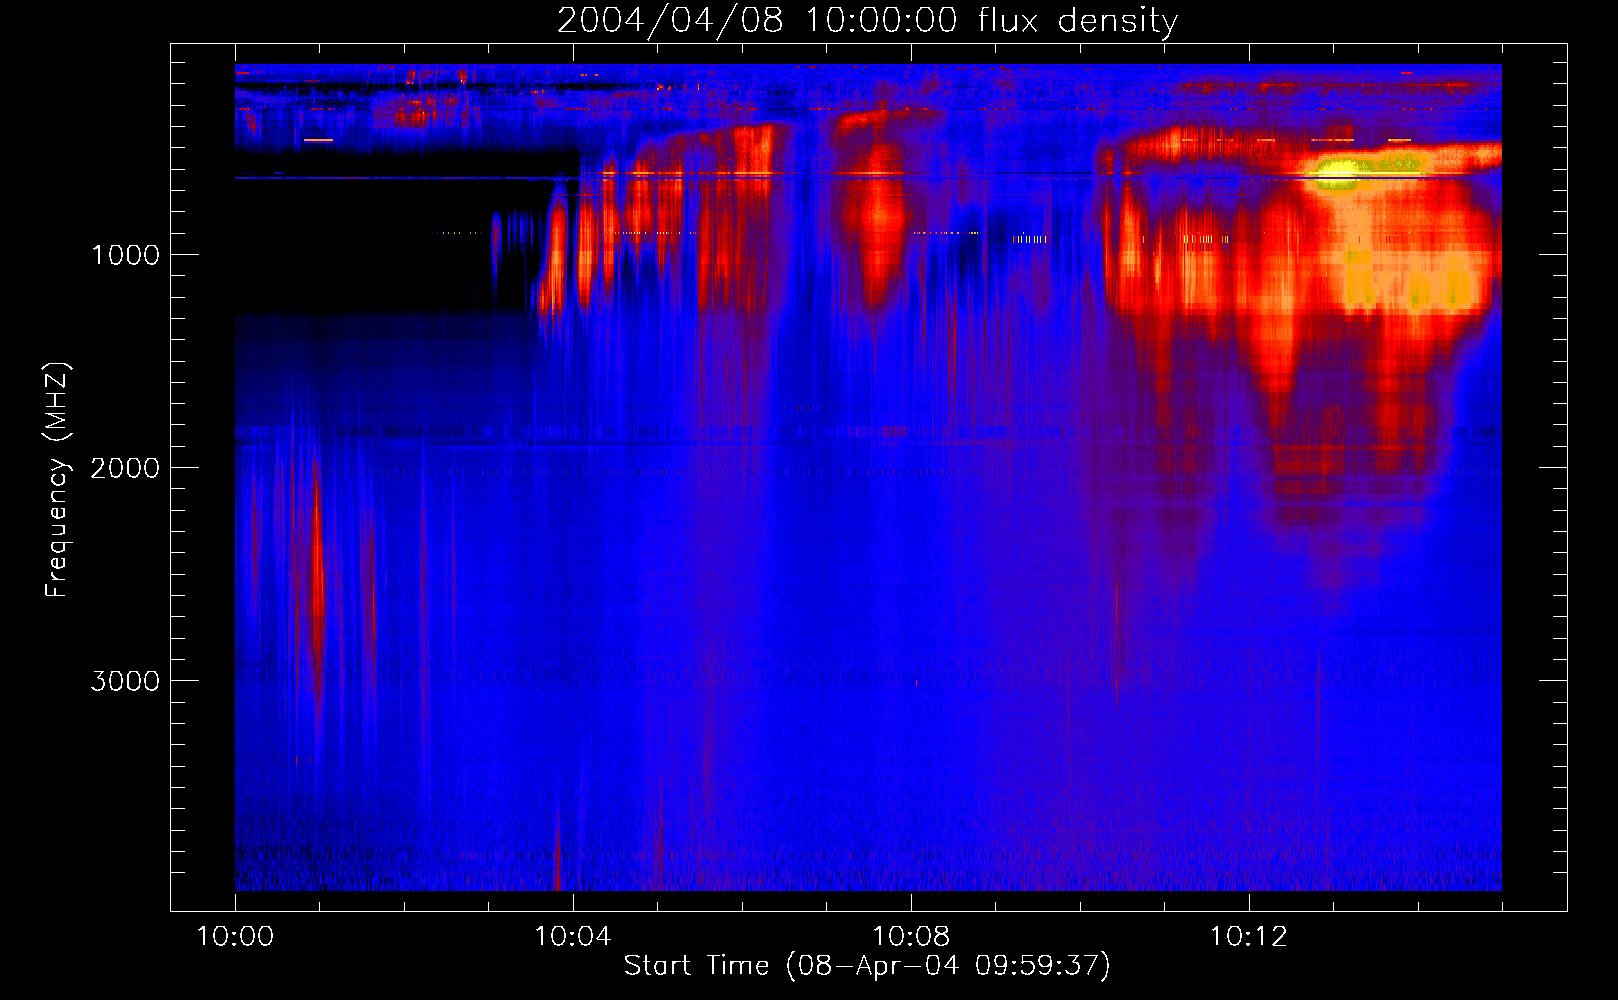Screen dimensions: 1618x1000
Task: Click the red burst blob near 10:07:30 around 1000 MHz
Action: point(879,220)
